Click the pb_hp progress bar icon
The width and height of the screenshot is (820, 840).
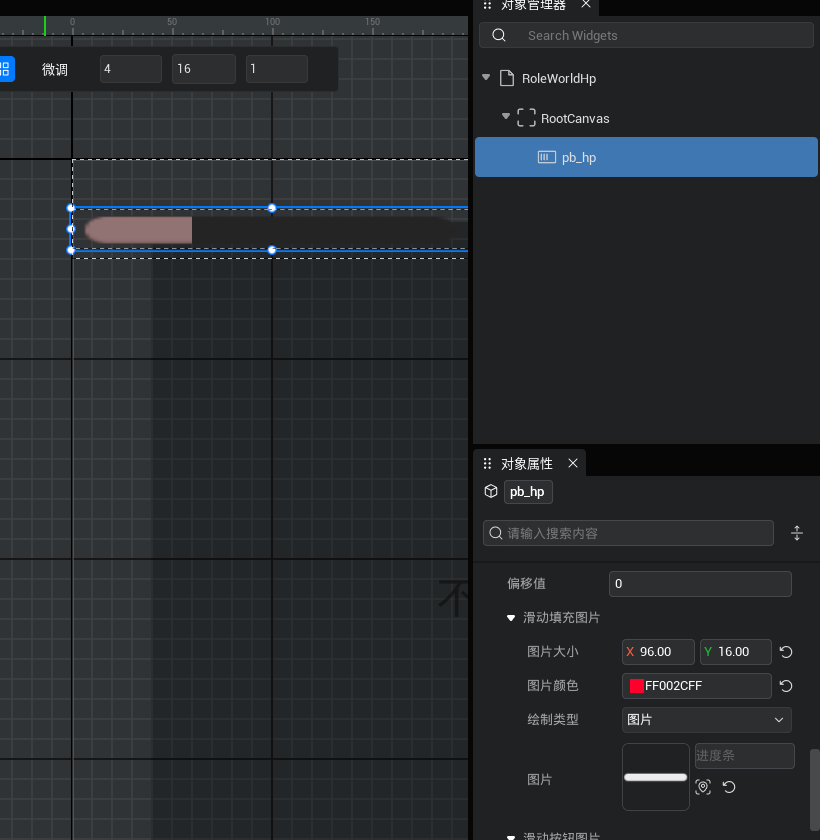pos(546,157)
